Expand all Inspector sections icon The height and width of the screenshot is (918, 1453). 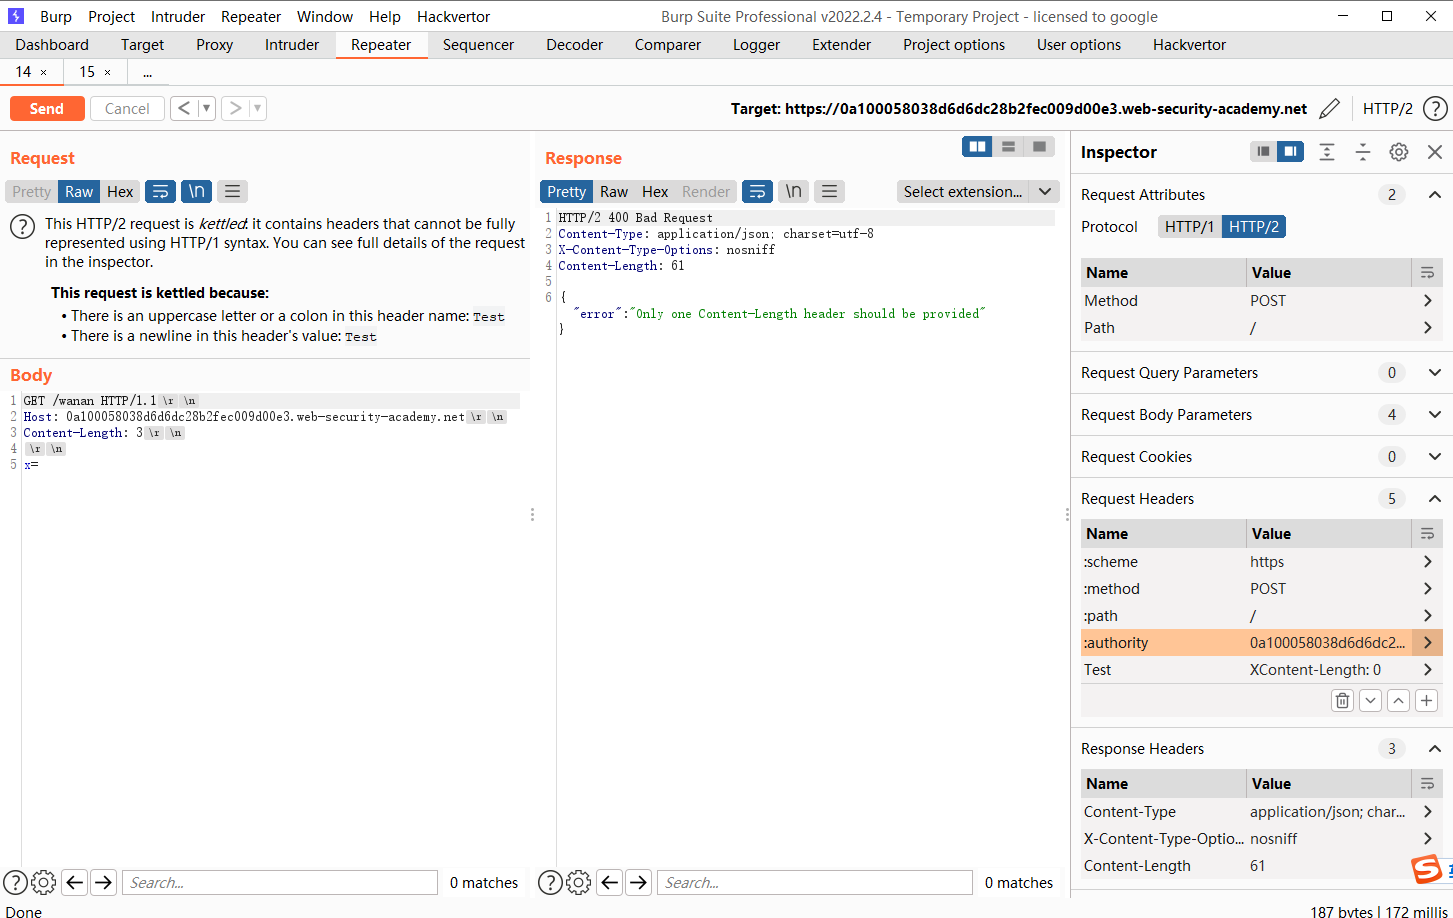pyautogui.click(x=1327, y=152)
